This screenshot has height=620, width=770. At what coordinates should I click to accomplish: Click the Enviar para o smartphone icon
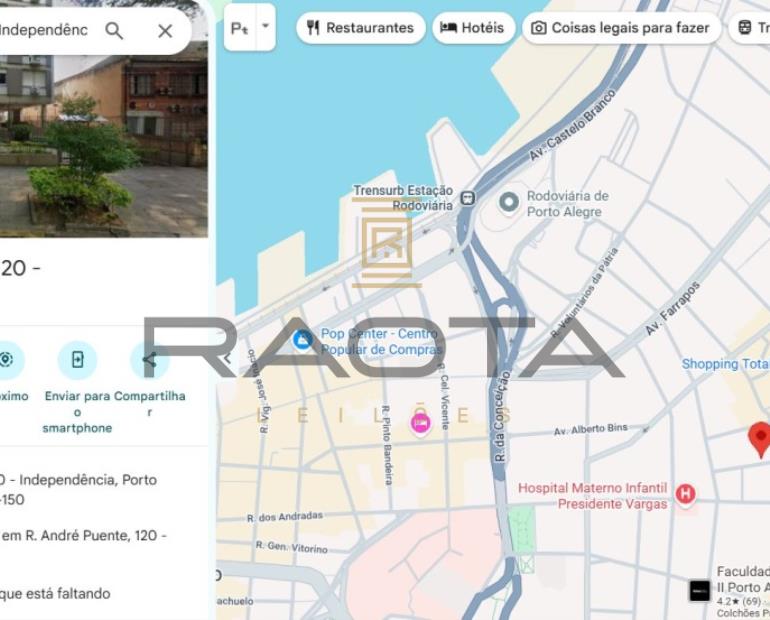(78, 360)
